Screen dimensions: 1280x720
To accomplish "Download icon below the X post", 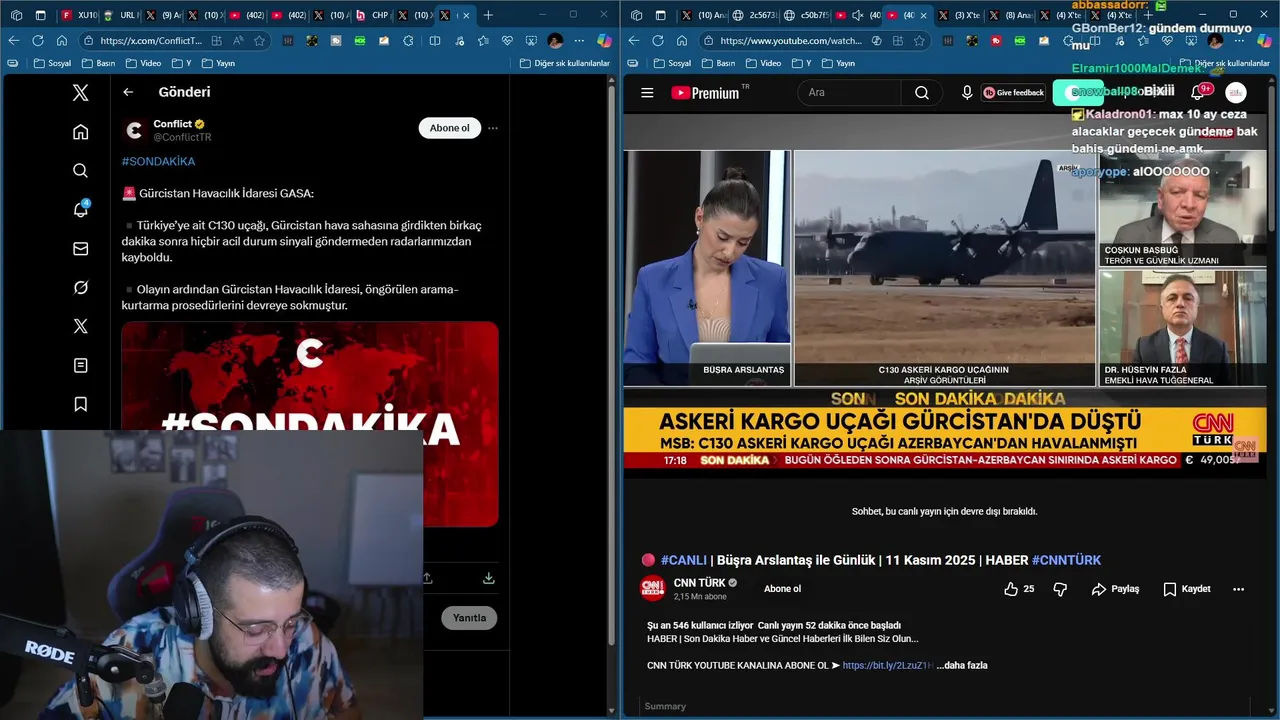I will (488, 578).
